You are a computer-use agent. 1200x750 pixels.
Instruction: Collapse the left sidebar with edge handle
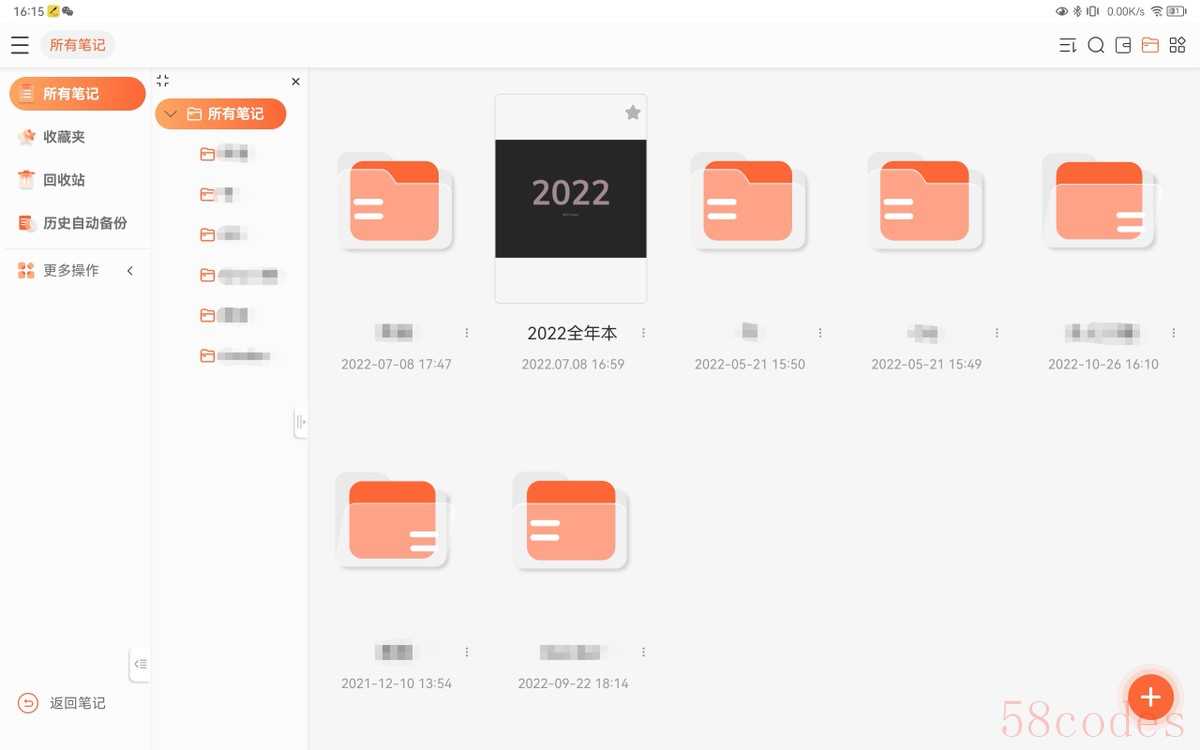click(x=140, y=664)
